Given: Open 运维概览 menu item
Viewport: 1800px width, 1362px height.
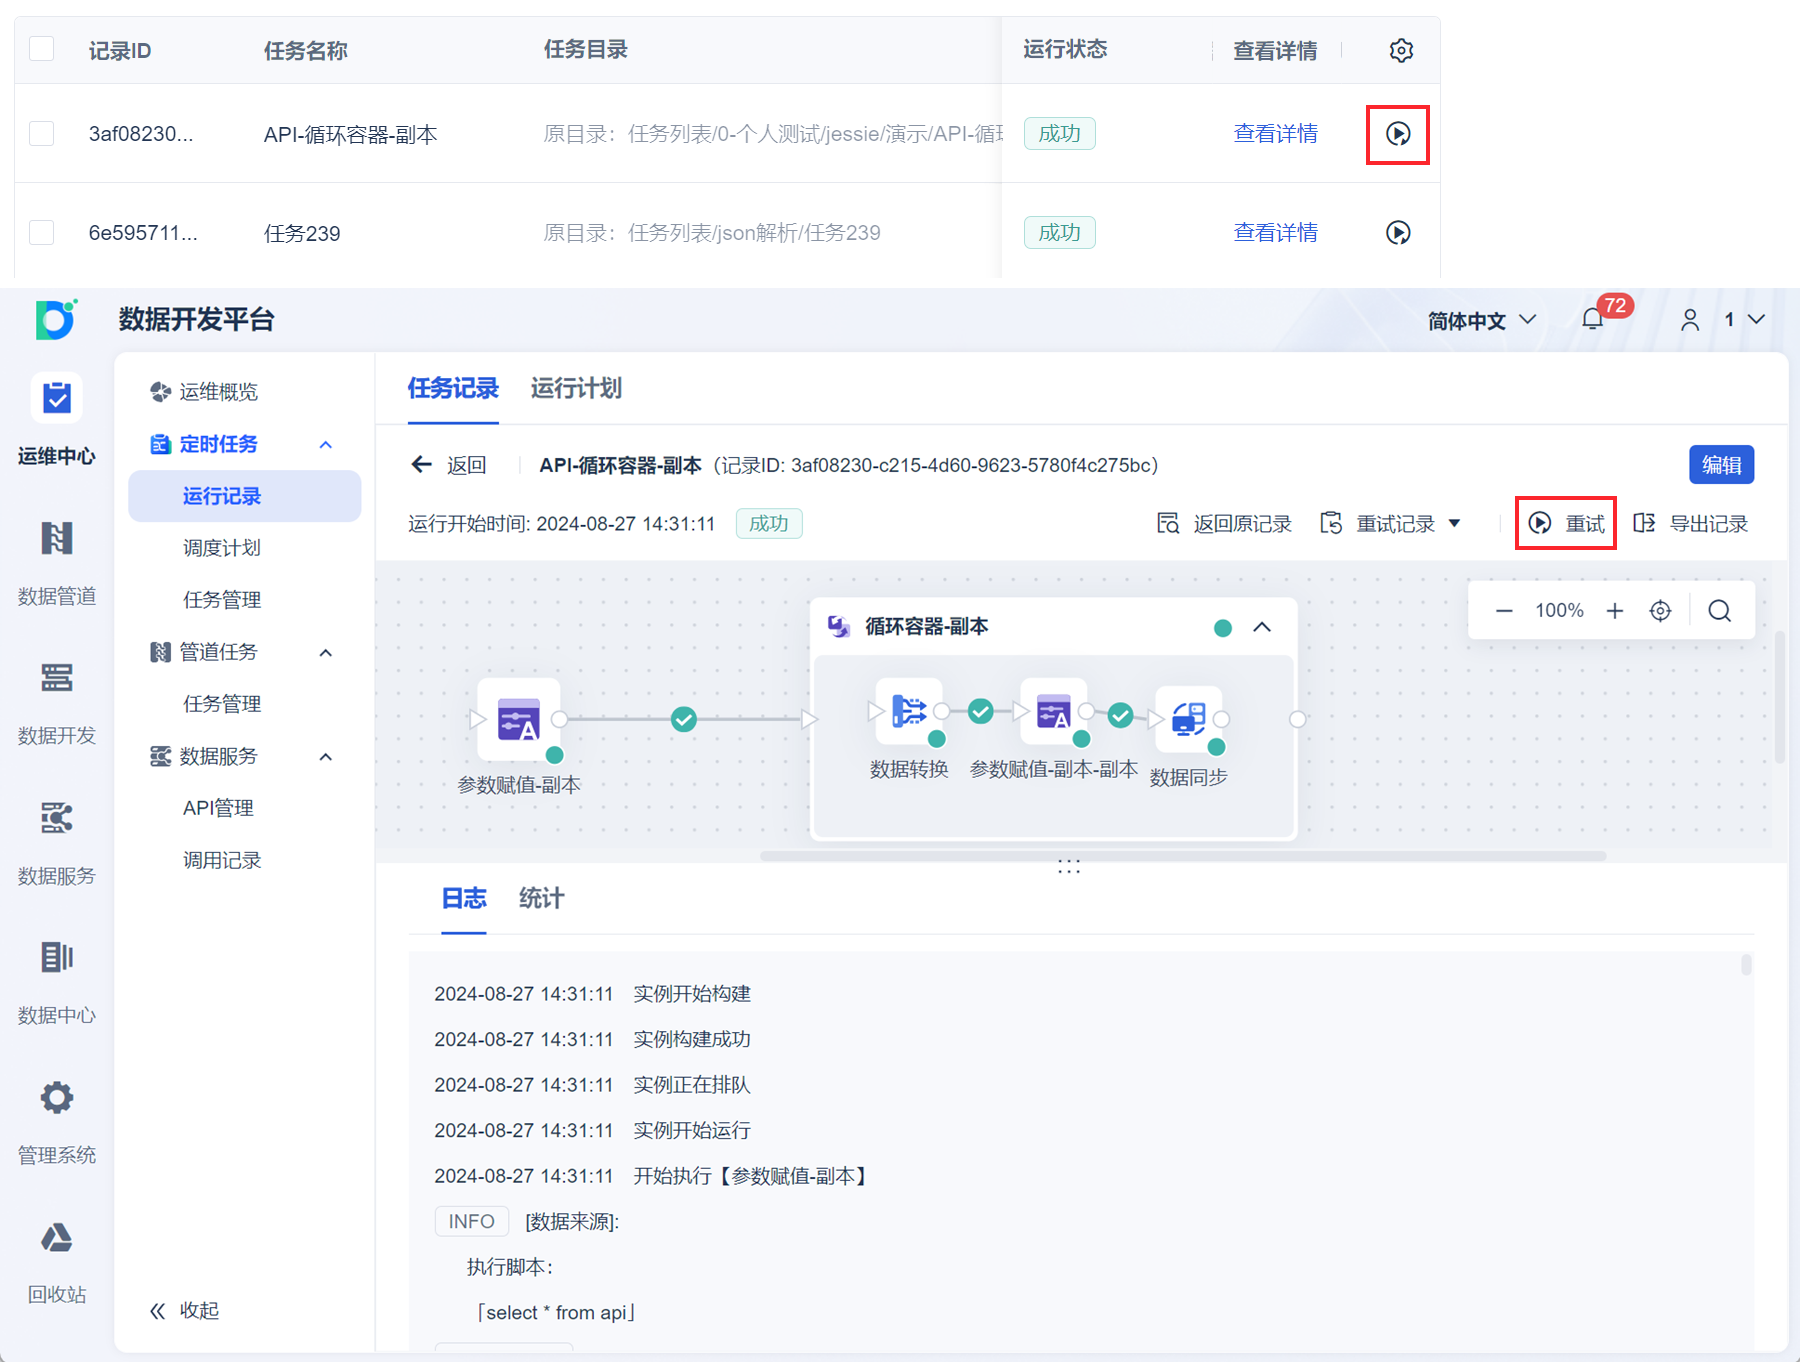Looking at the screenshot, I should [x=204, y=392].
